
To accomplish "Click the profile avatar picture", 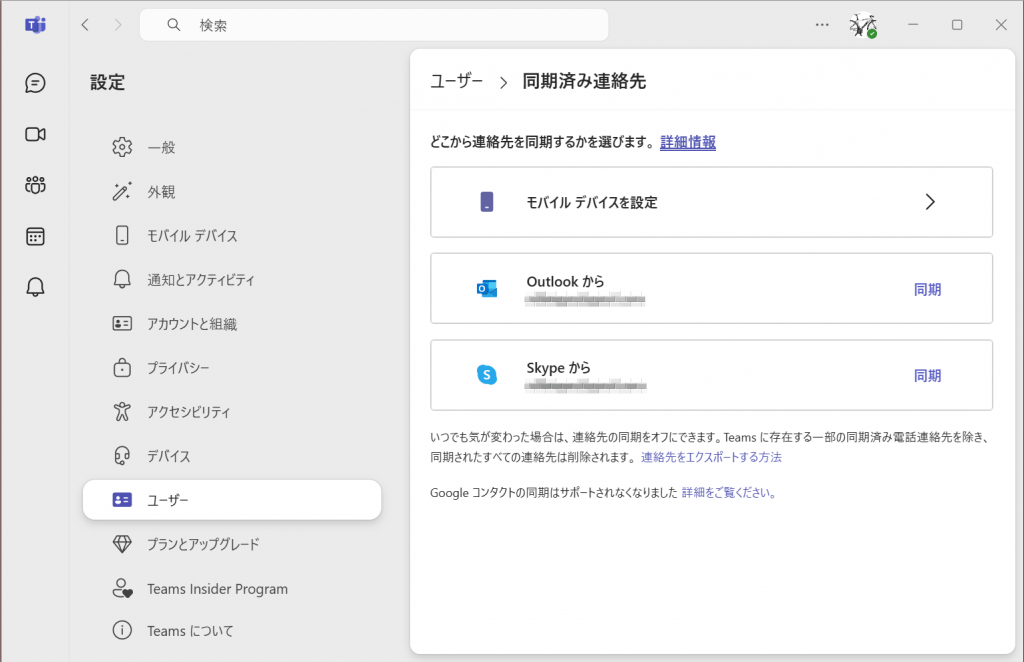I will (x=863, y=25).
